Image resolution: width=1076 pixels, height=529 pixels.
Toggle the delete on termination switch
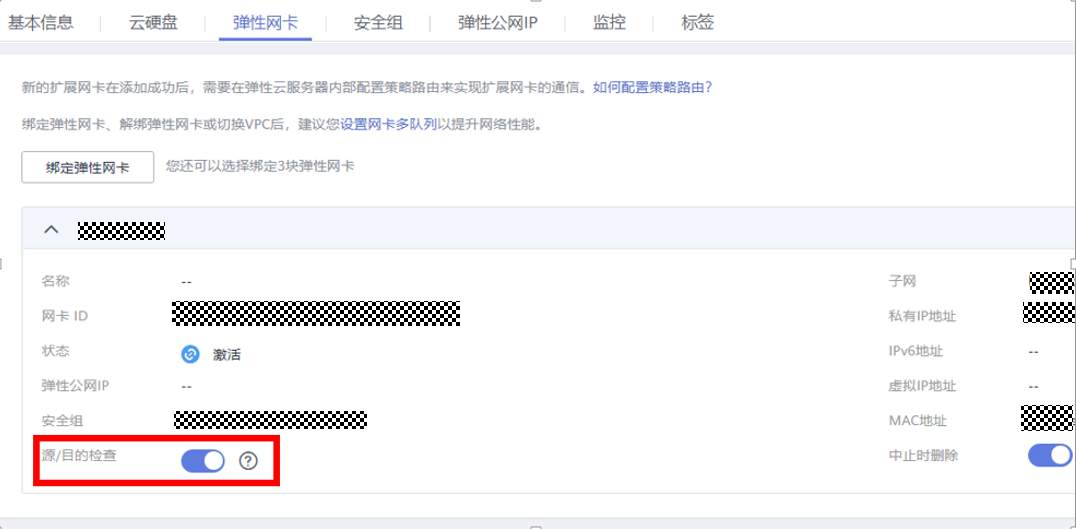point(1050,455)
